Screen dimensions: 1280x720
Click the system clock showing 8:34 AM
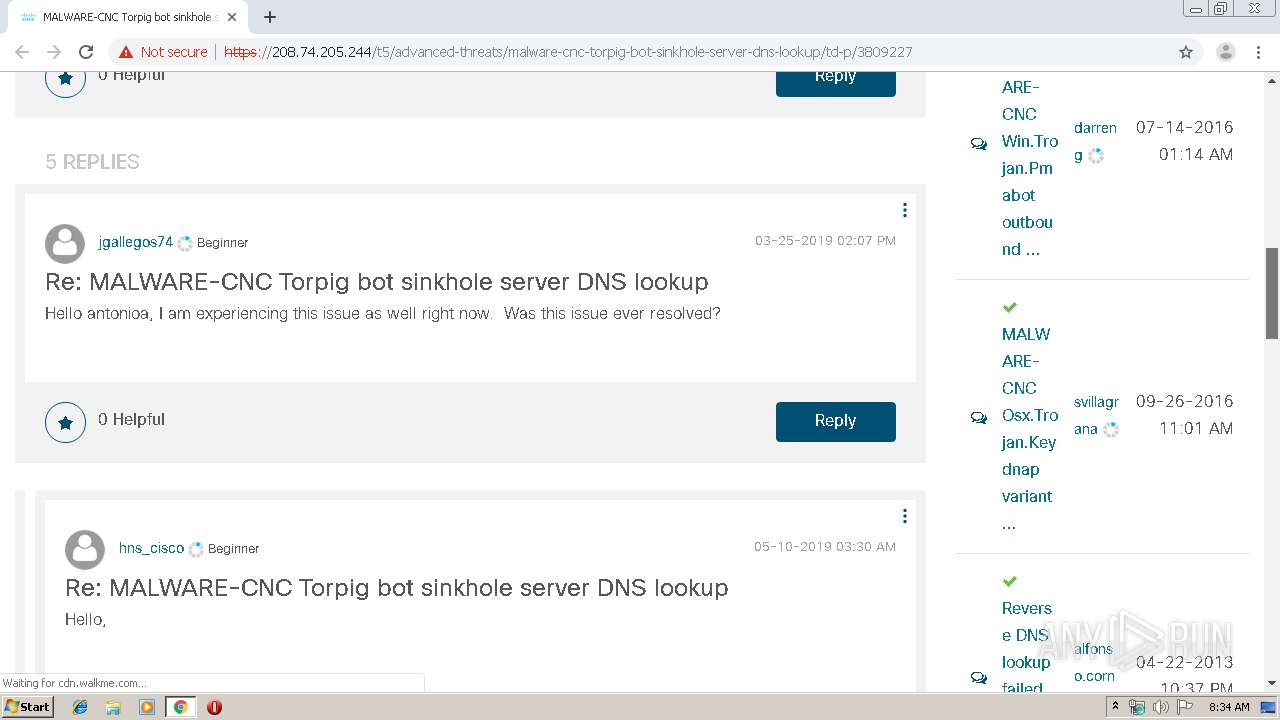click(1229, 707)
